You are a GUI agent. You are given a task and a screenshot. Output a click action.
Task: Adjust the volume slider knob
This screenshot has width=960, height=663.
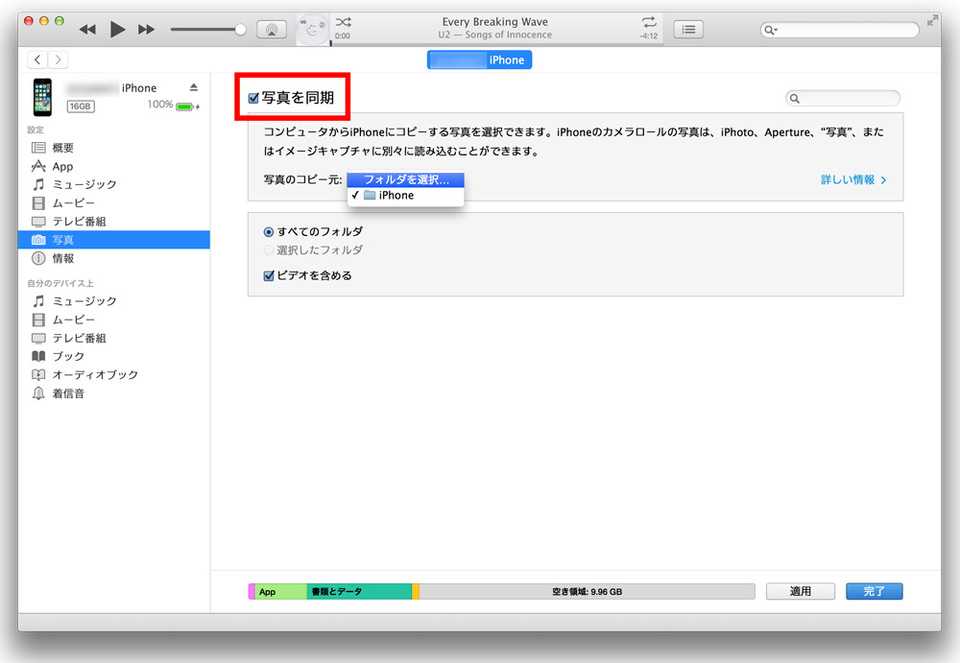[x=240, y=29]
